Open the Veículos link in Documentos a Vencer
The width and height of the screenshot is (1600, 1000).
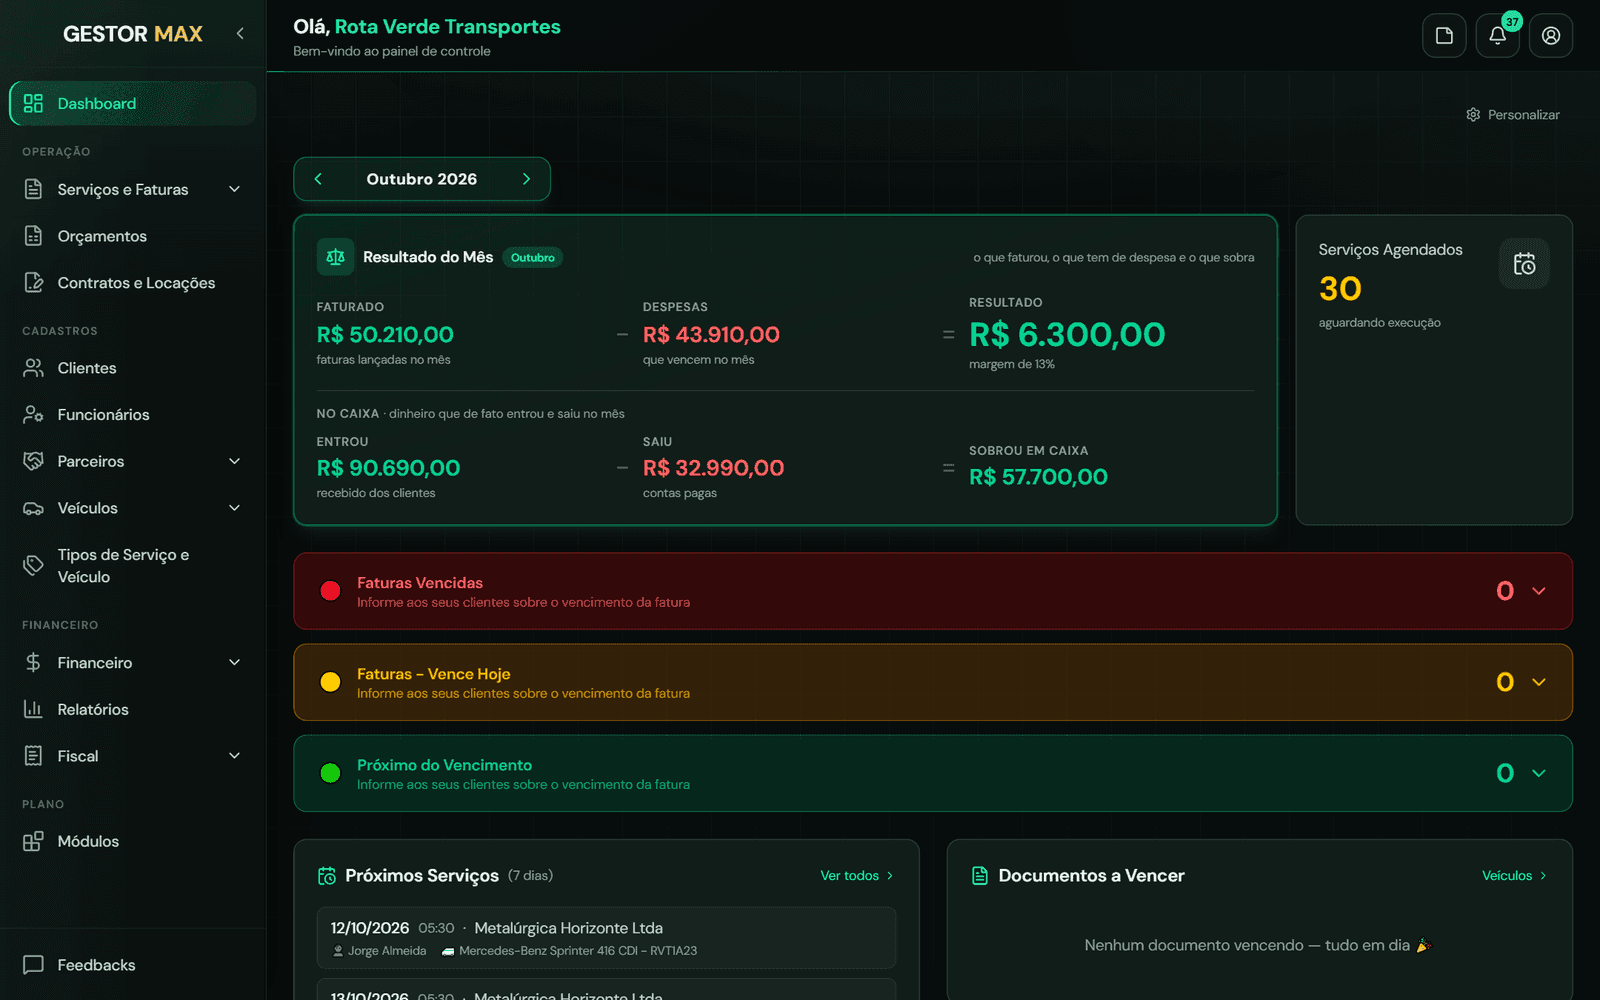click(x=1515, y=876)
